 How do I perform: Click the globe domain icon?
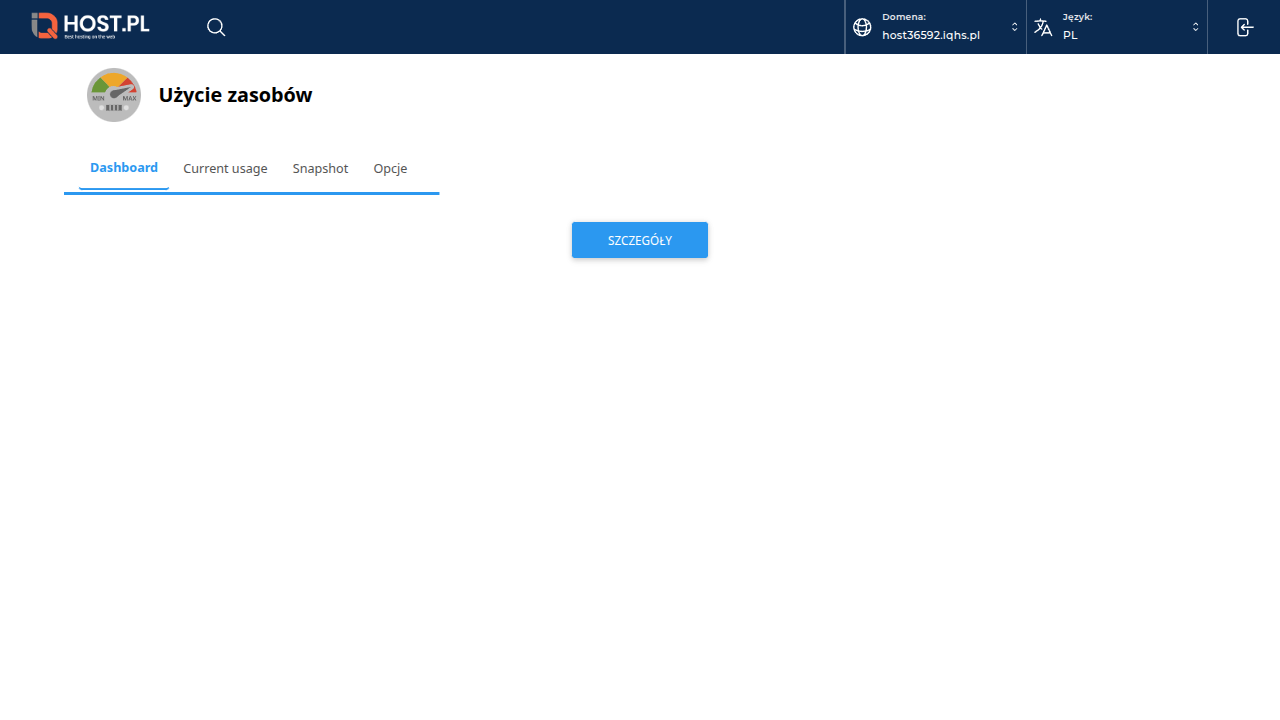point(862,27)
